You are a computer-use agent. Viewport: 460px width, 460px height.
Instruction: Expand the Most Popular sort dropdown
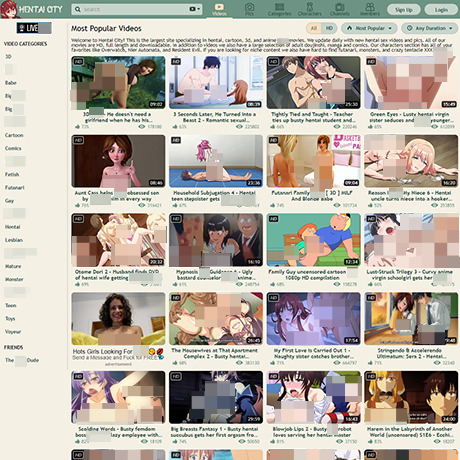click(369, 28)
